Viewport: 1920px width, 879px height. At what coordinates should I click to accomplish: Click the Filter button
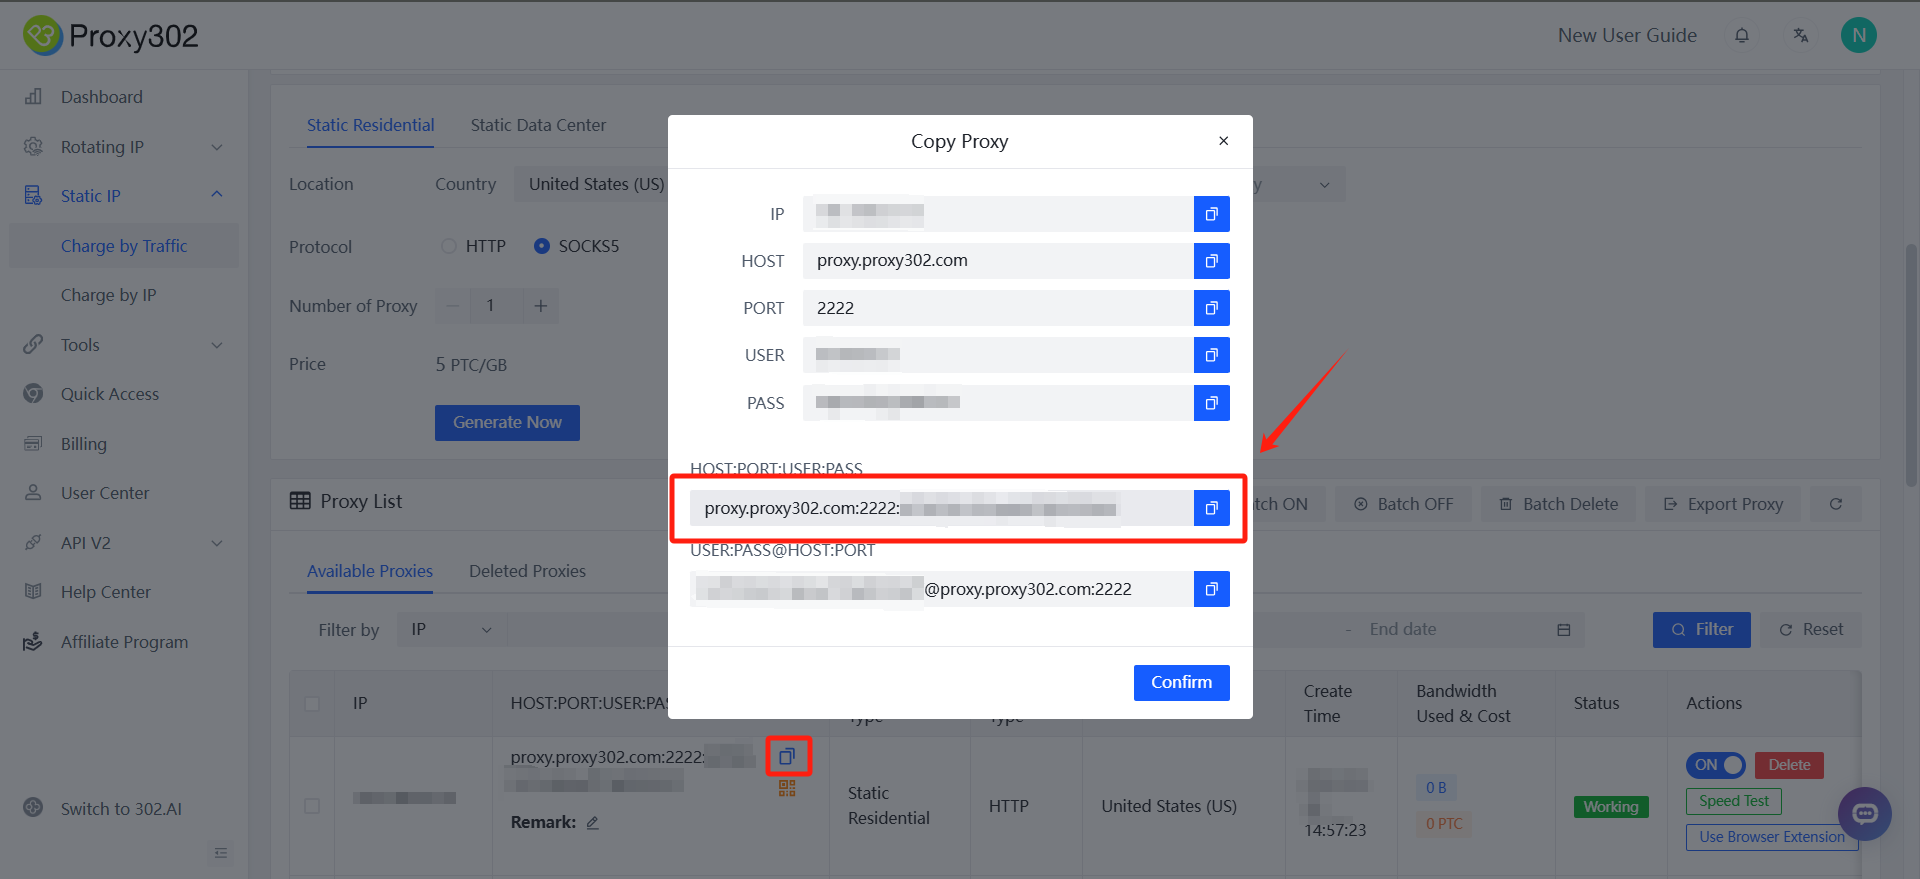coord(1701,630)
